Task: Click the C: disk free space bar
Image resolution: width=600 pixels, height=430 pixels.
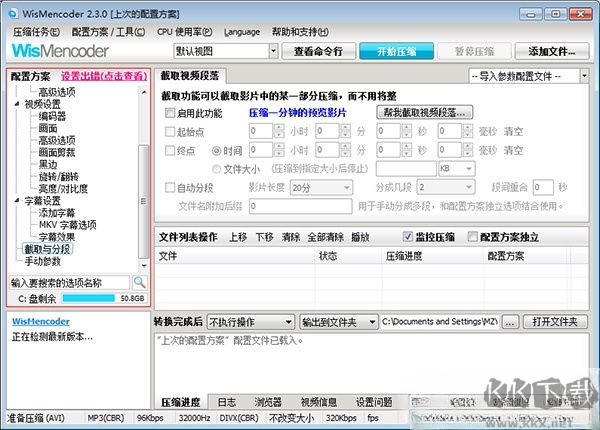Action: (x=88, y=298)
